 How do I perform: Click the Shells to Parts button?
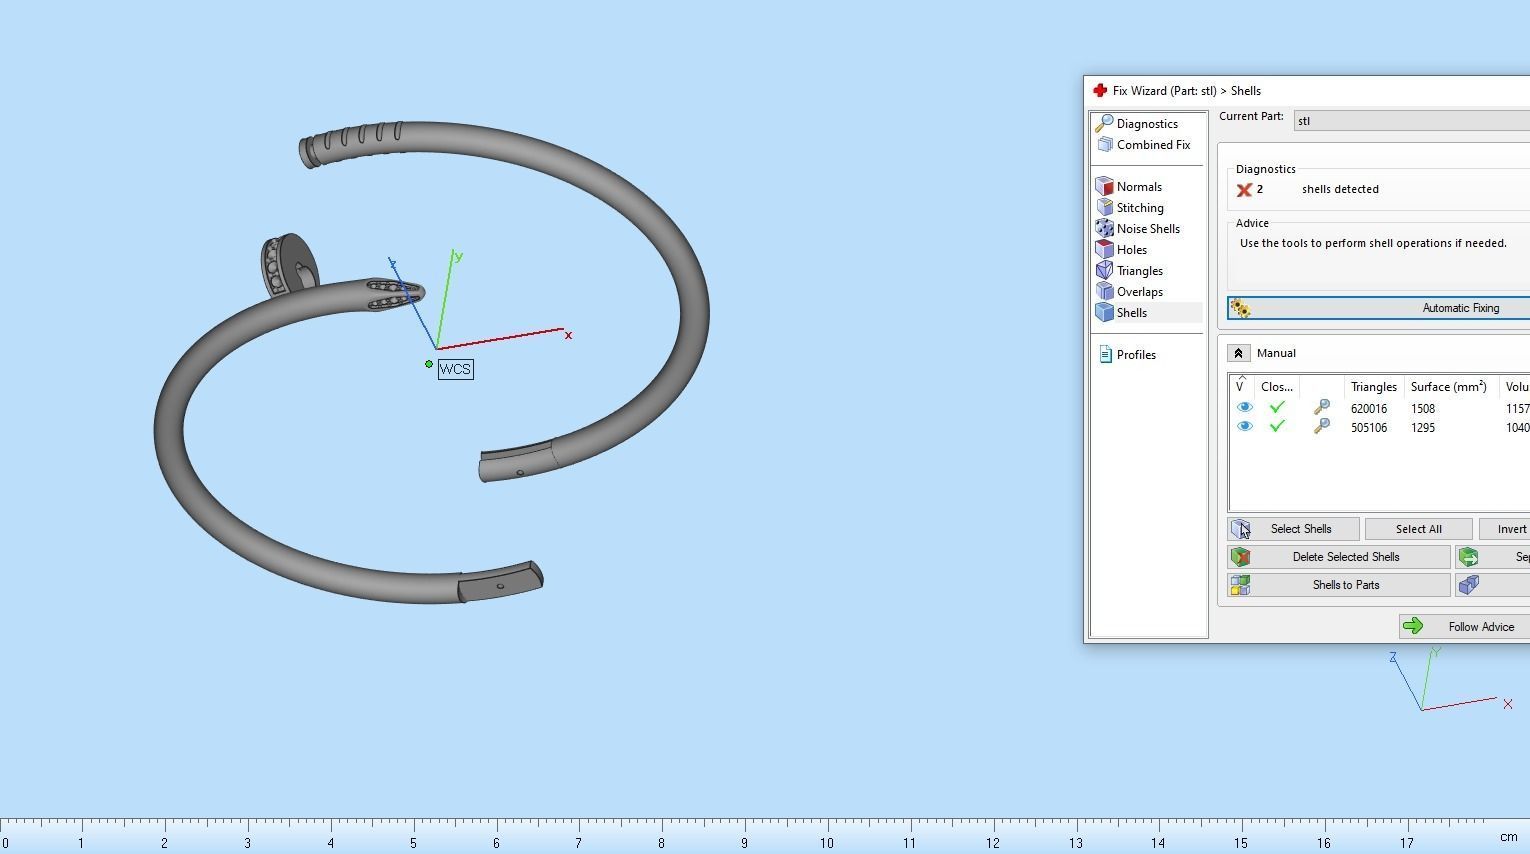1339,585
